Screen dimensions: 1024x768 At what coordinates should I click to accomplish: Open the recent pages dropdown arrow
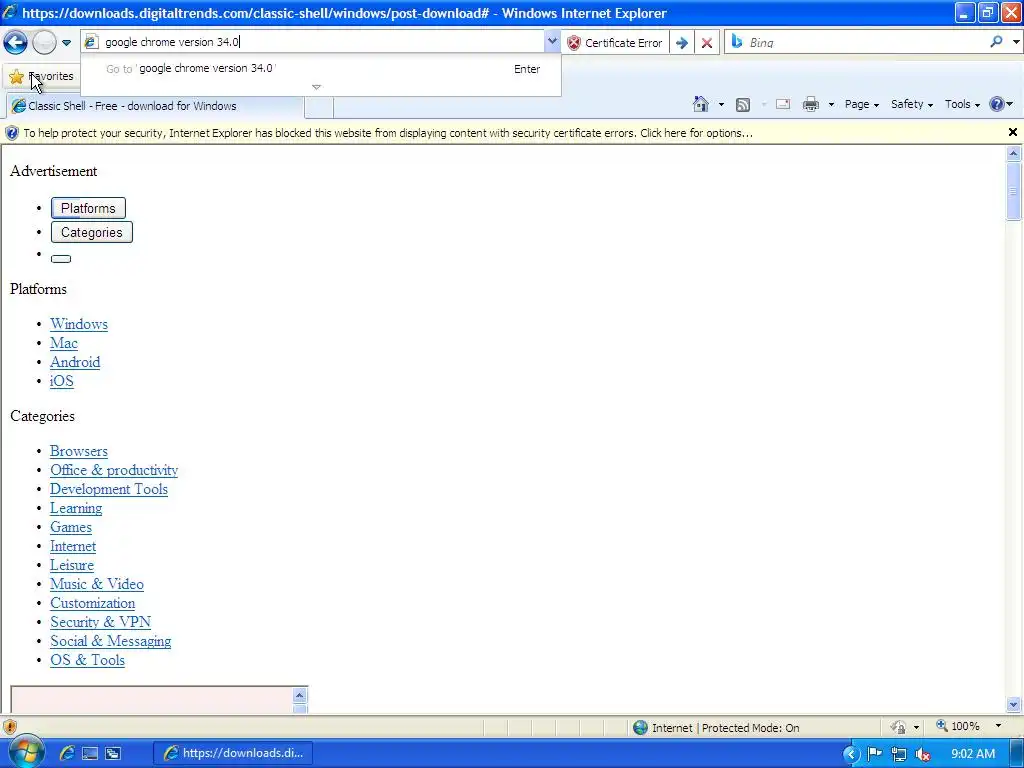[67, 43]
